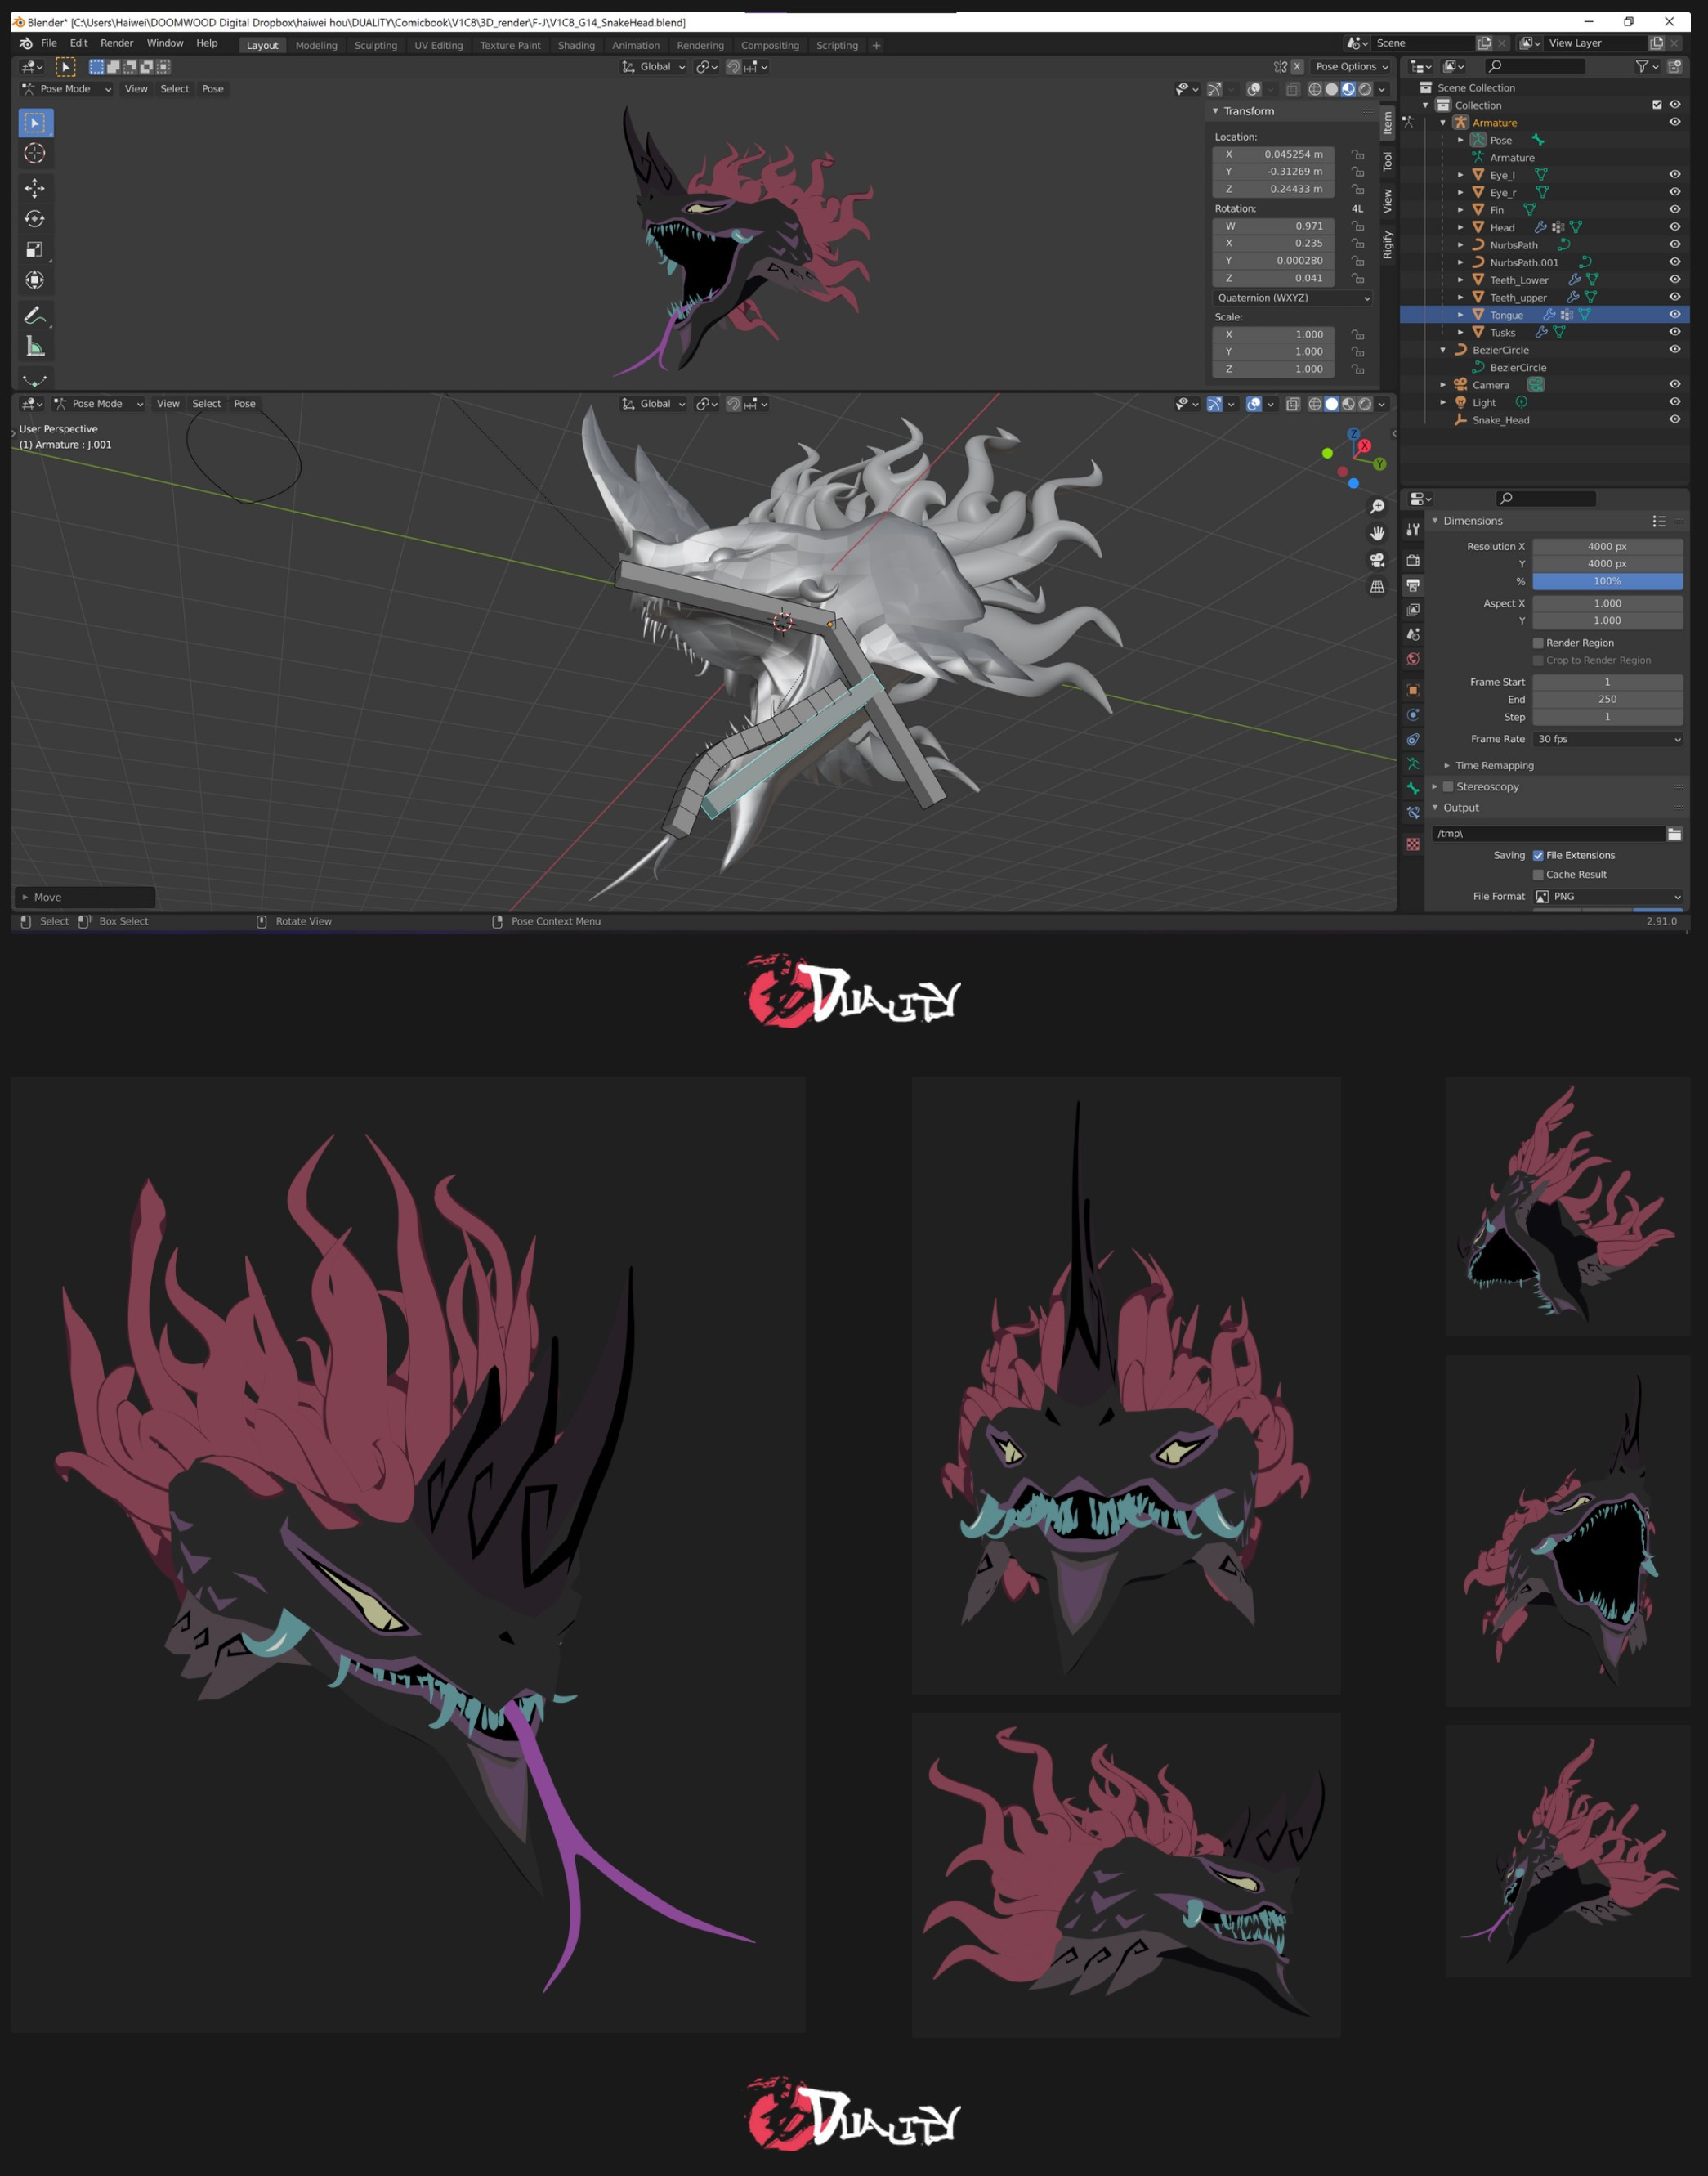
Task: Select the Transform tool in left toolbar
Action: [35, 281]
